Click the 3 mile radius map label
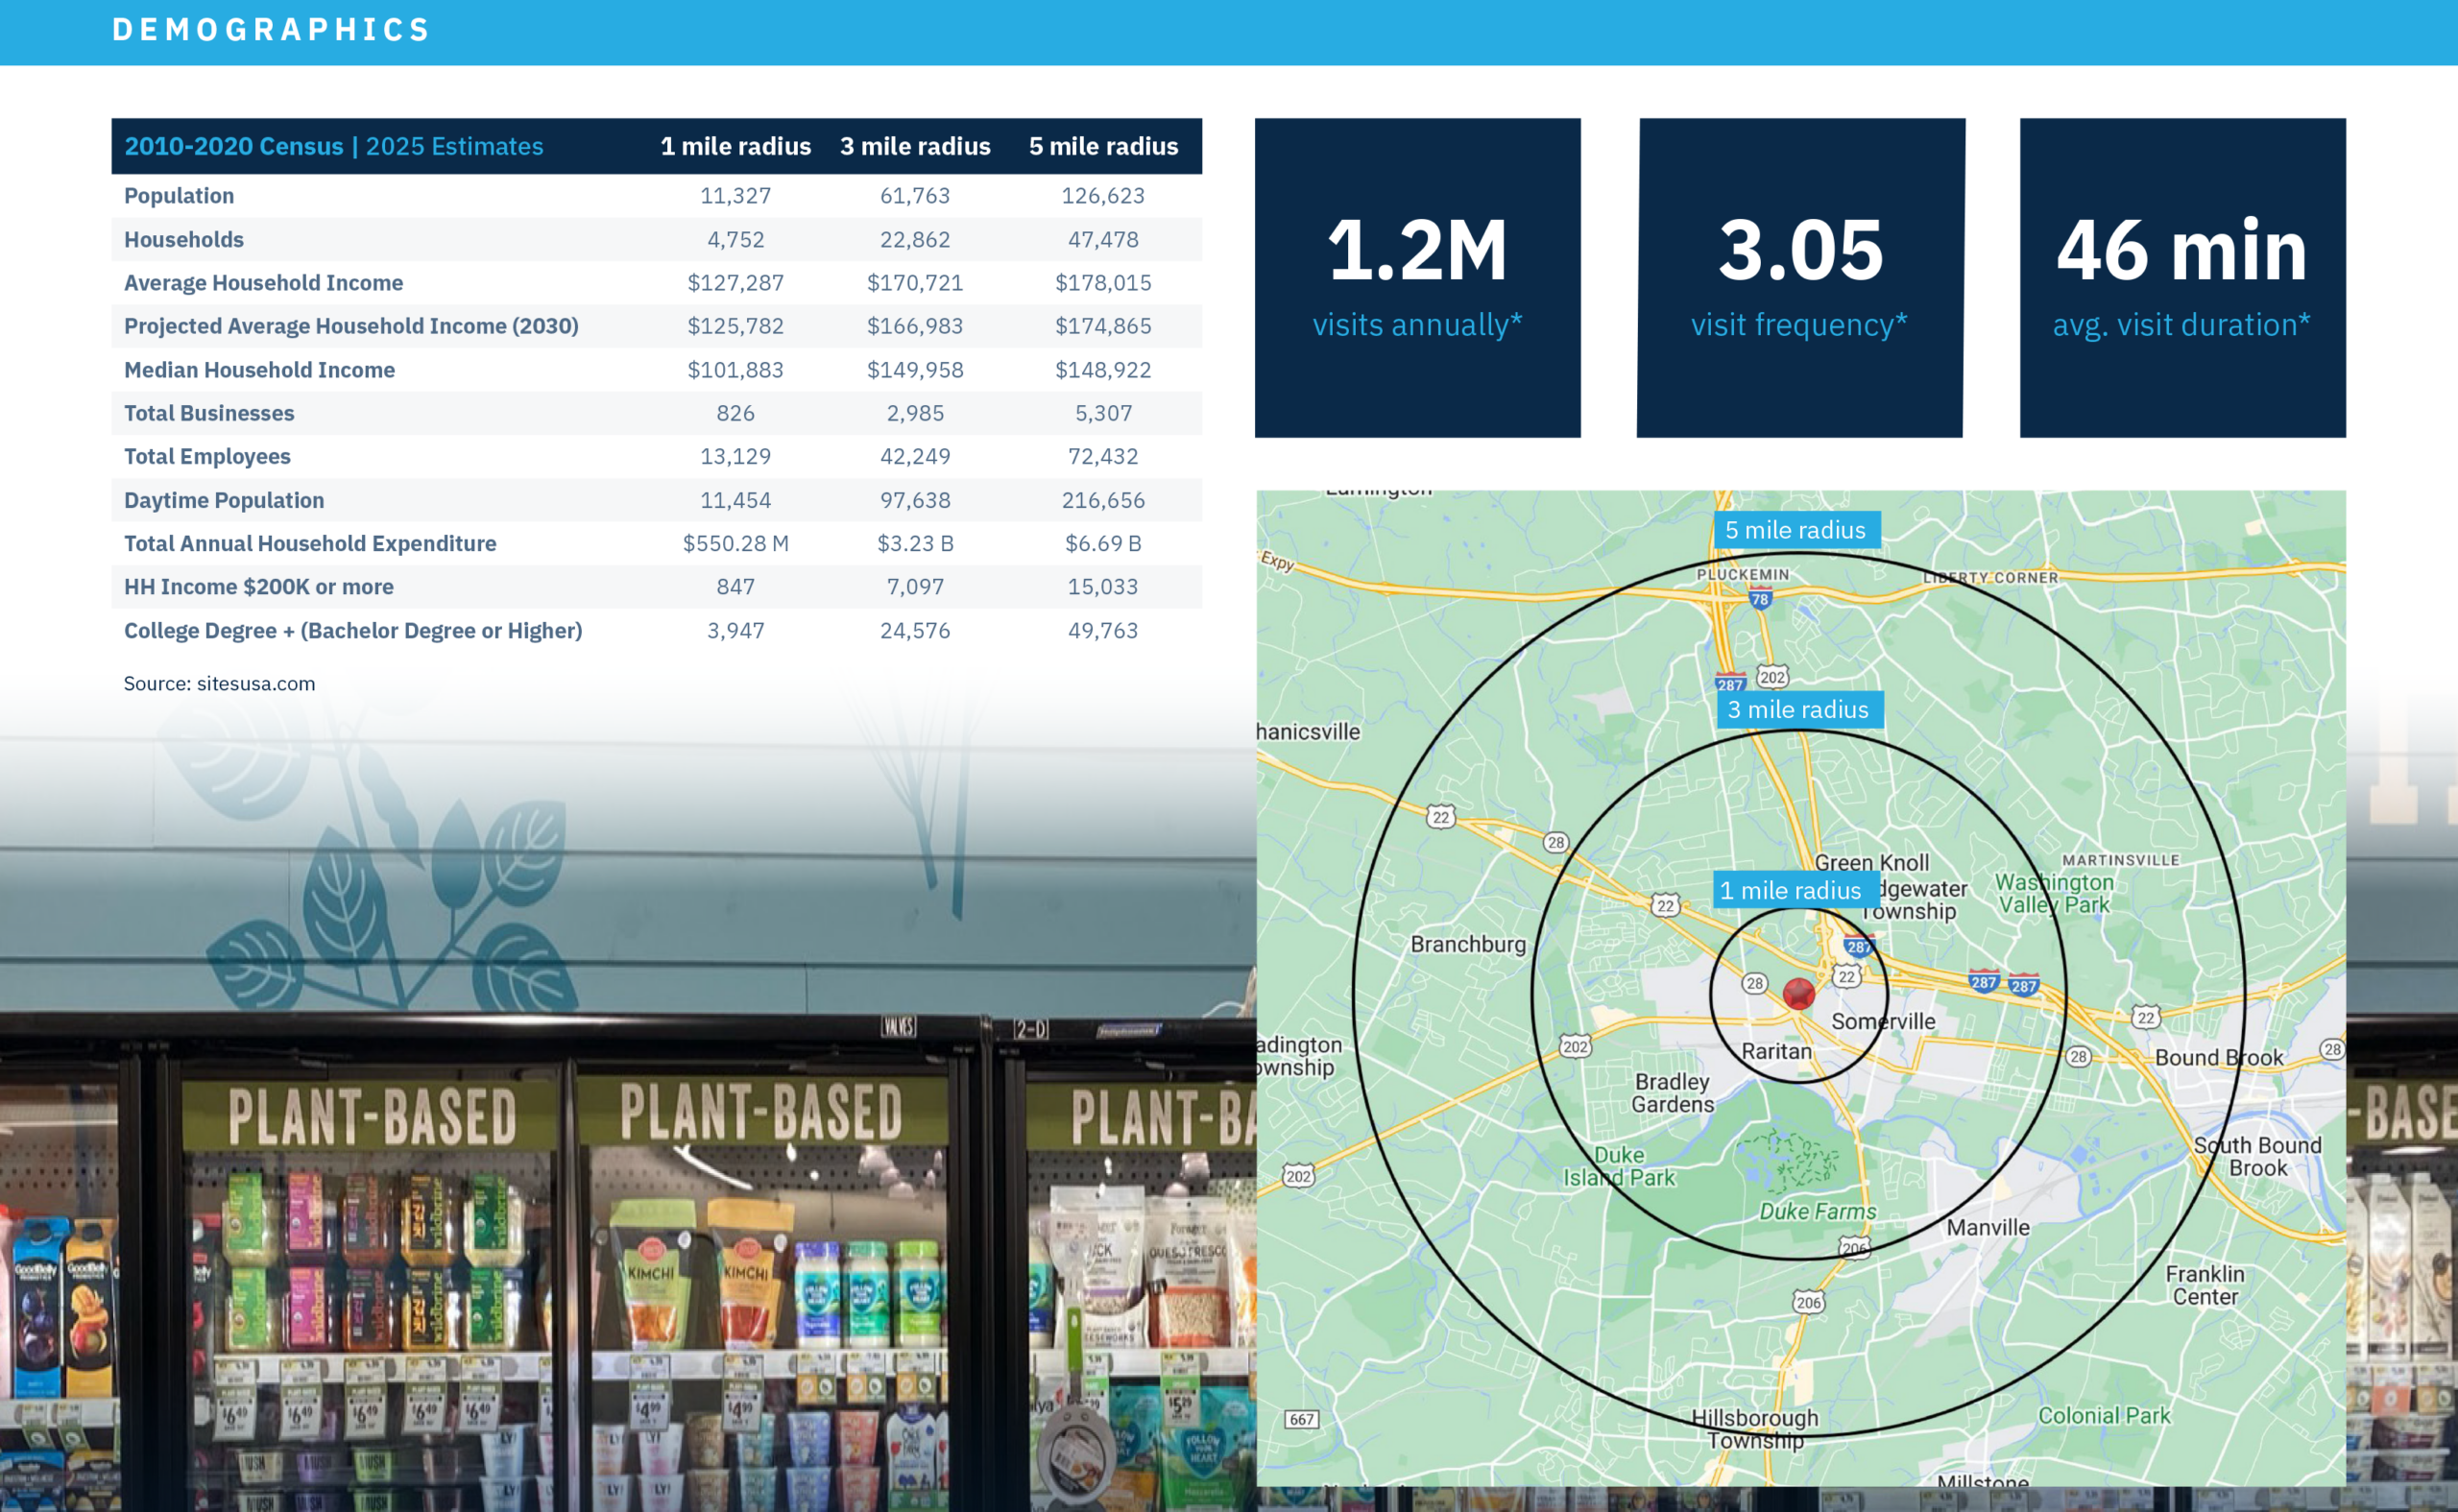The image size is (2458, 1512). point(1798,709)
